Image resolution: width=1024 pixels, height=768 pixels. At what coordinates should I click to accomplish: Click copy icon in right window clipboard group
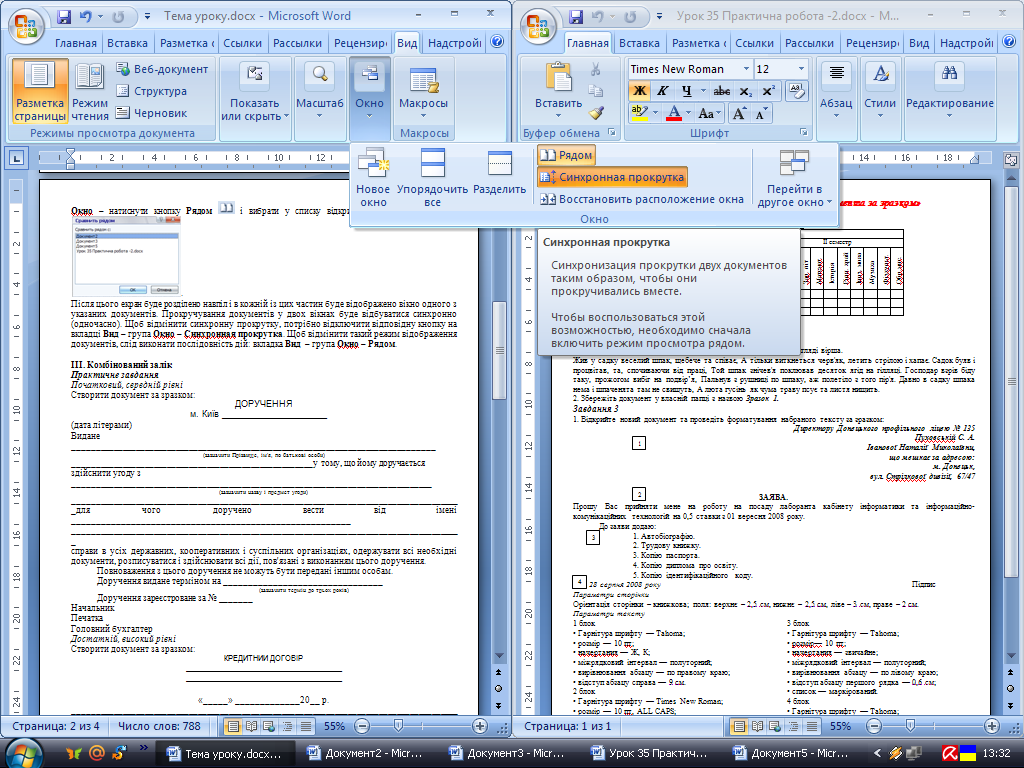pos(596,91)
